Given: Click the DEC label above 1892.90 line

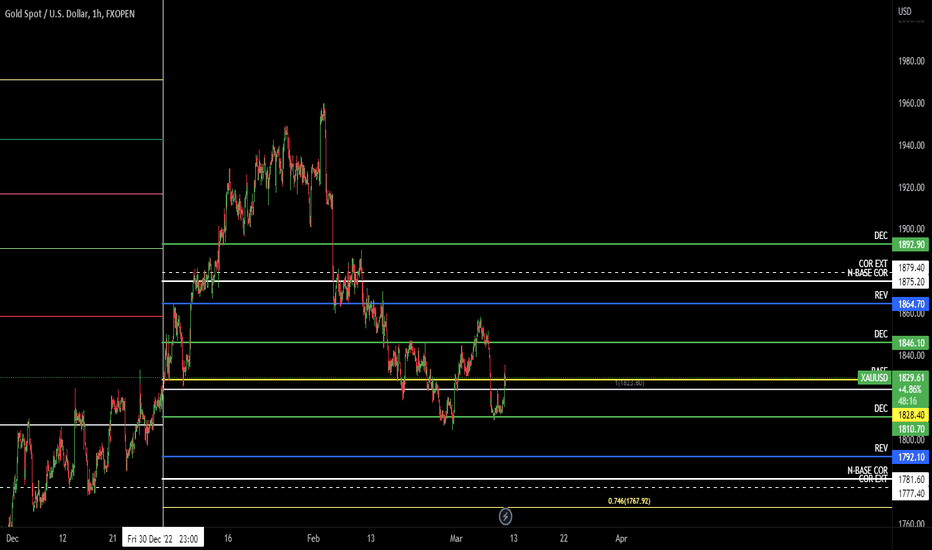Looking at the screenshot, I should pos(880,236).
